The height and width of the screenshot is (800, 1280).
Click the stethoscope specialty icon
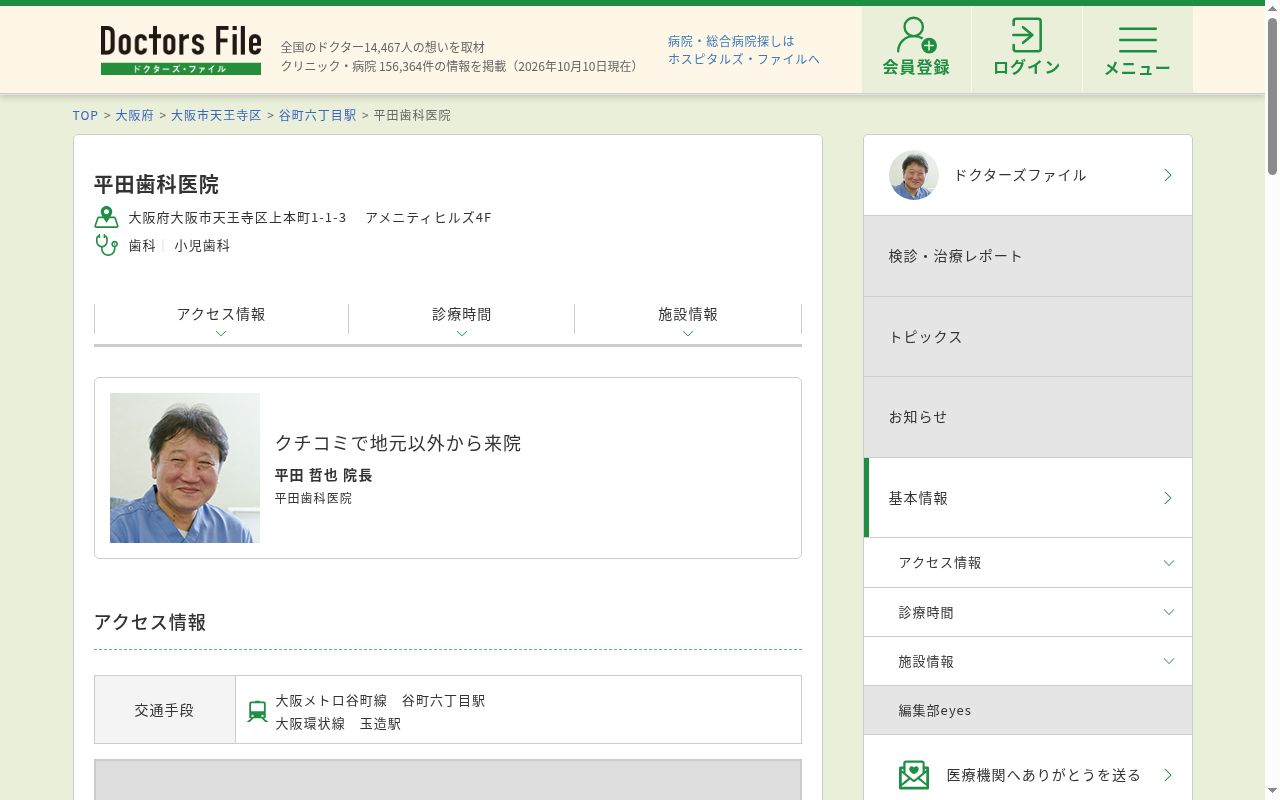pos(106,245)
